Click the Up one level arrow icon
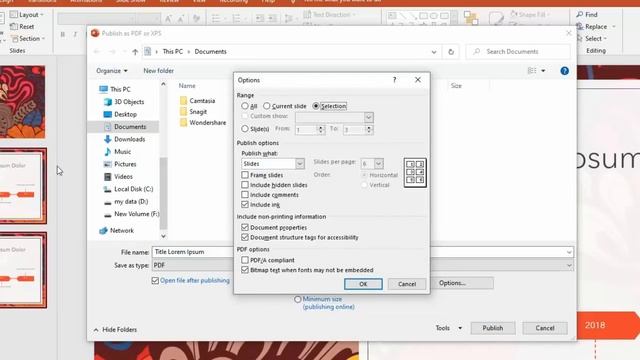640x360 pixels. coord(135,52)
